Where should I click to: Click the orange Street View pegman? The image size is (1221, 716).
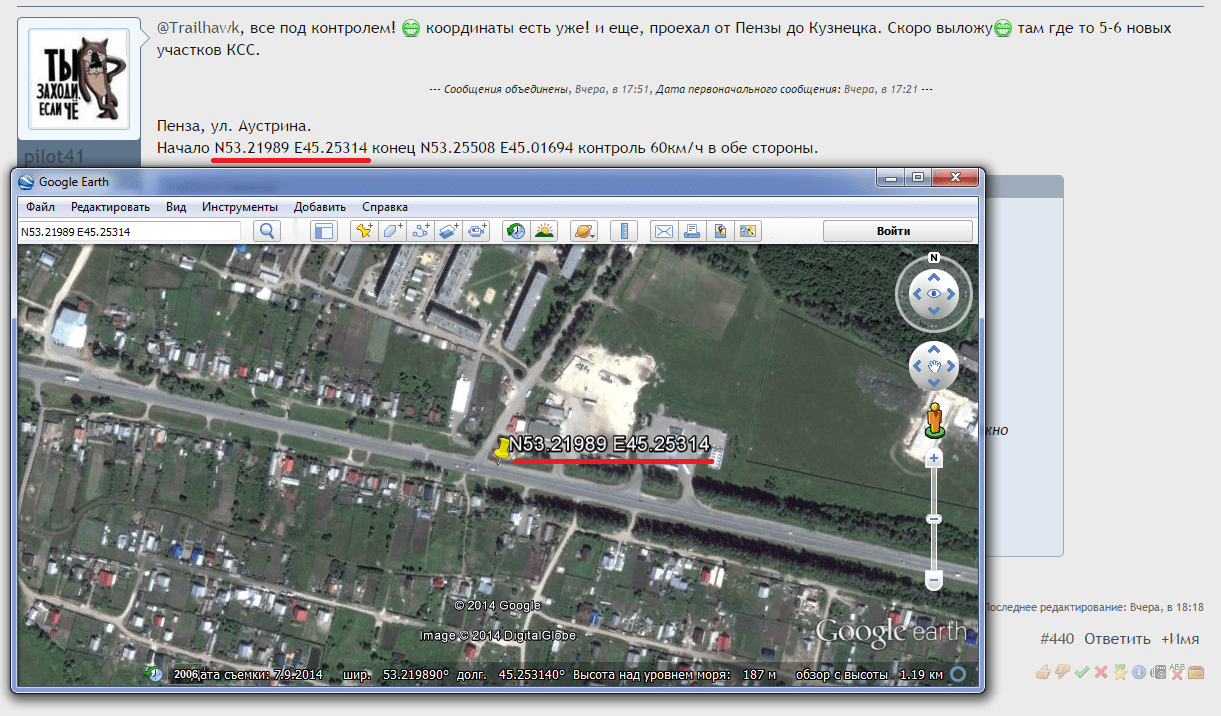tap(934, 420)
